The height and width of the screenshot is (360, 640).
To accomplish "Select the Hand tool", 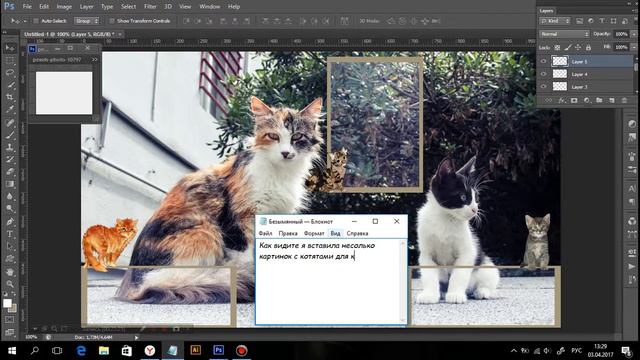I will click(10, 272).
